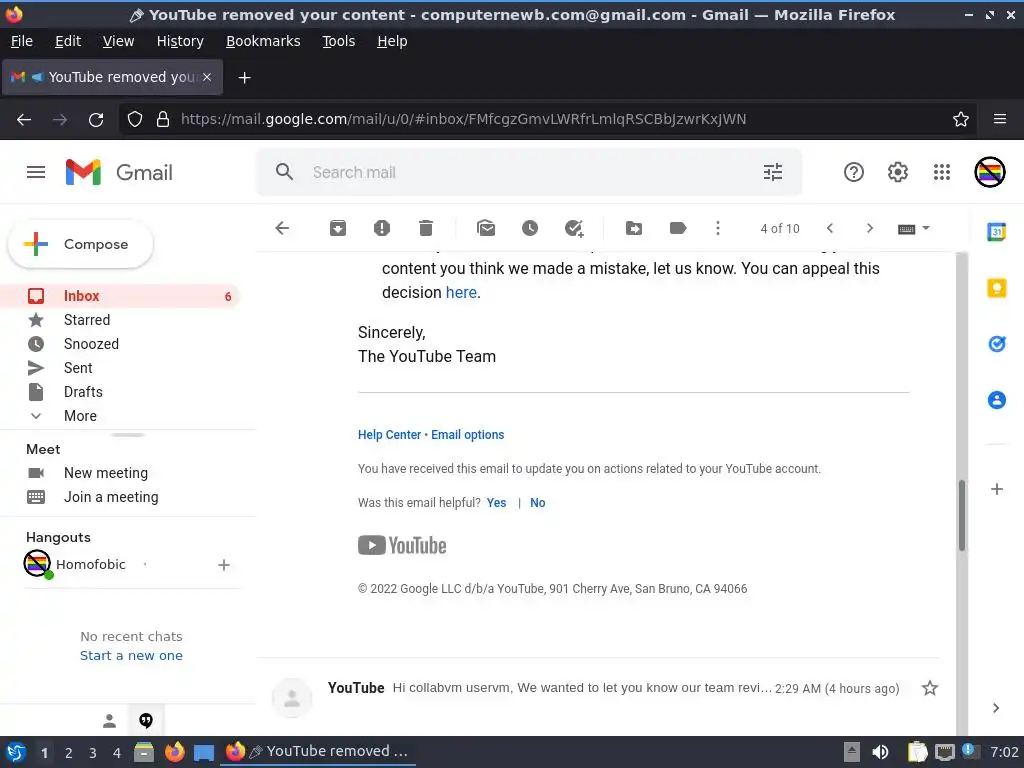1024x768 pixels.
Task: Open Google account avatar
Action: click(x=990, y=172)
